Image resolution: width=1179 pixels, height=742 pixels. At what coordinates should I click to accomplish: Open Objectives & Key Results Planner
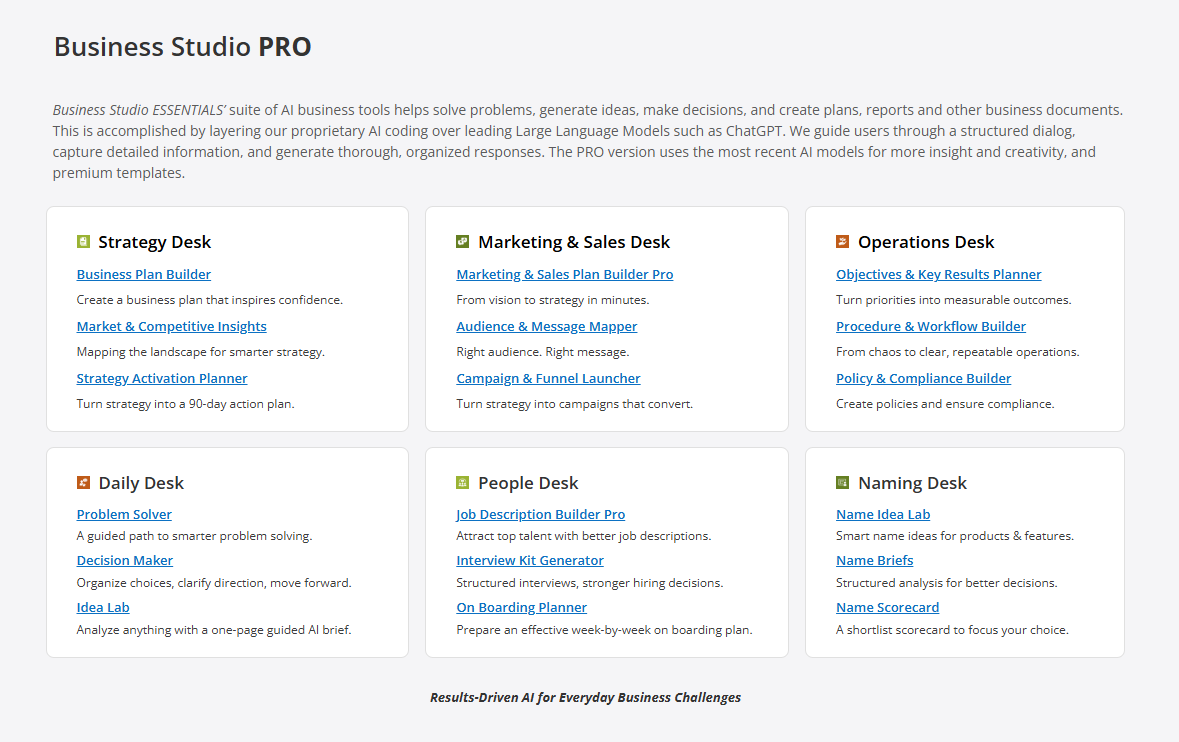939,274
